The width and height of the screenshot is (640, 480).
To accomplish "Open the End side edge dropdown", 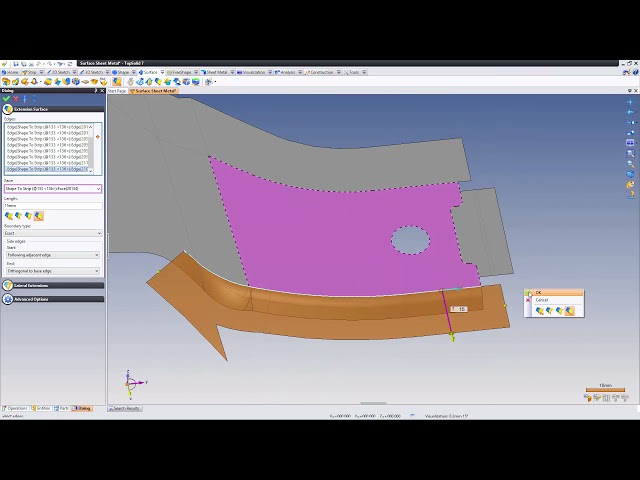I will tap(53, 271).
